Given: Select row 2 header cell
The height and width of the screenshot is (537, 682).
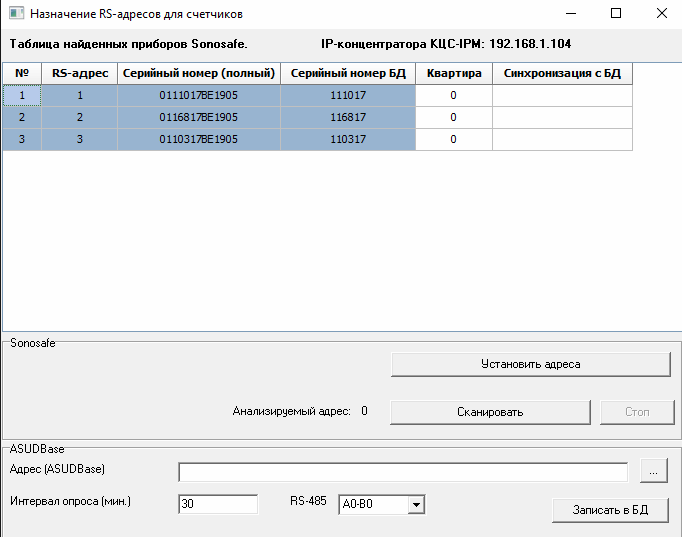Looking at the screenshot, I should coord(22,117).
